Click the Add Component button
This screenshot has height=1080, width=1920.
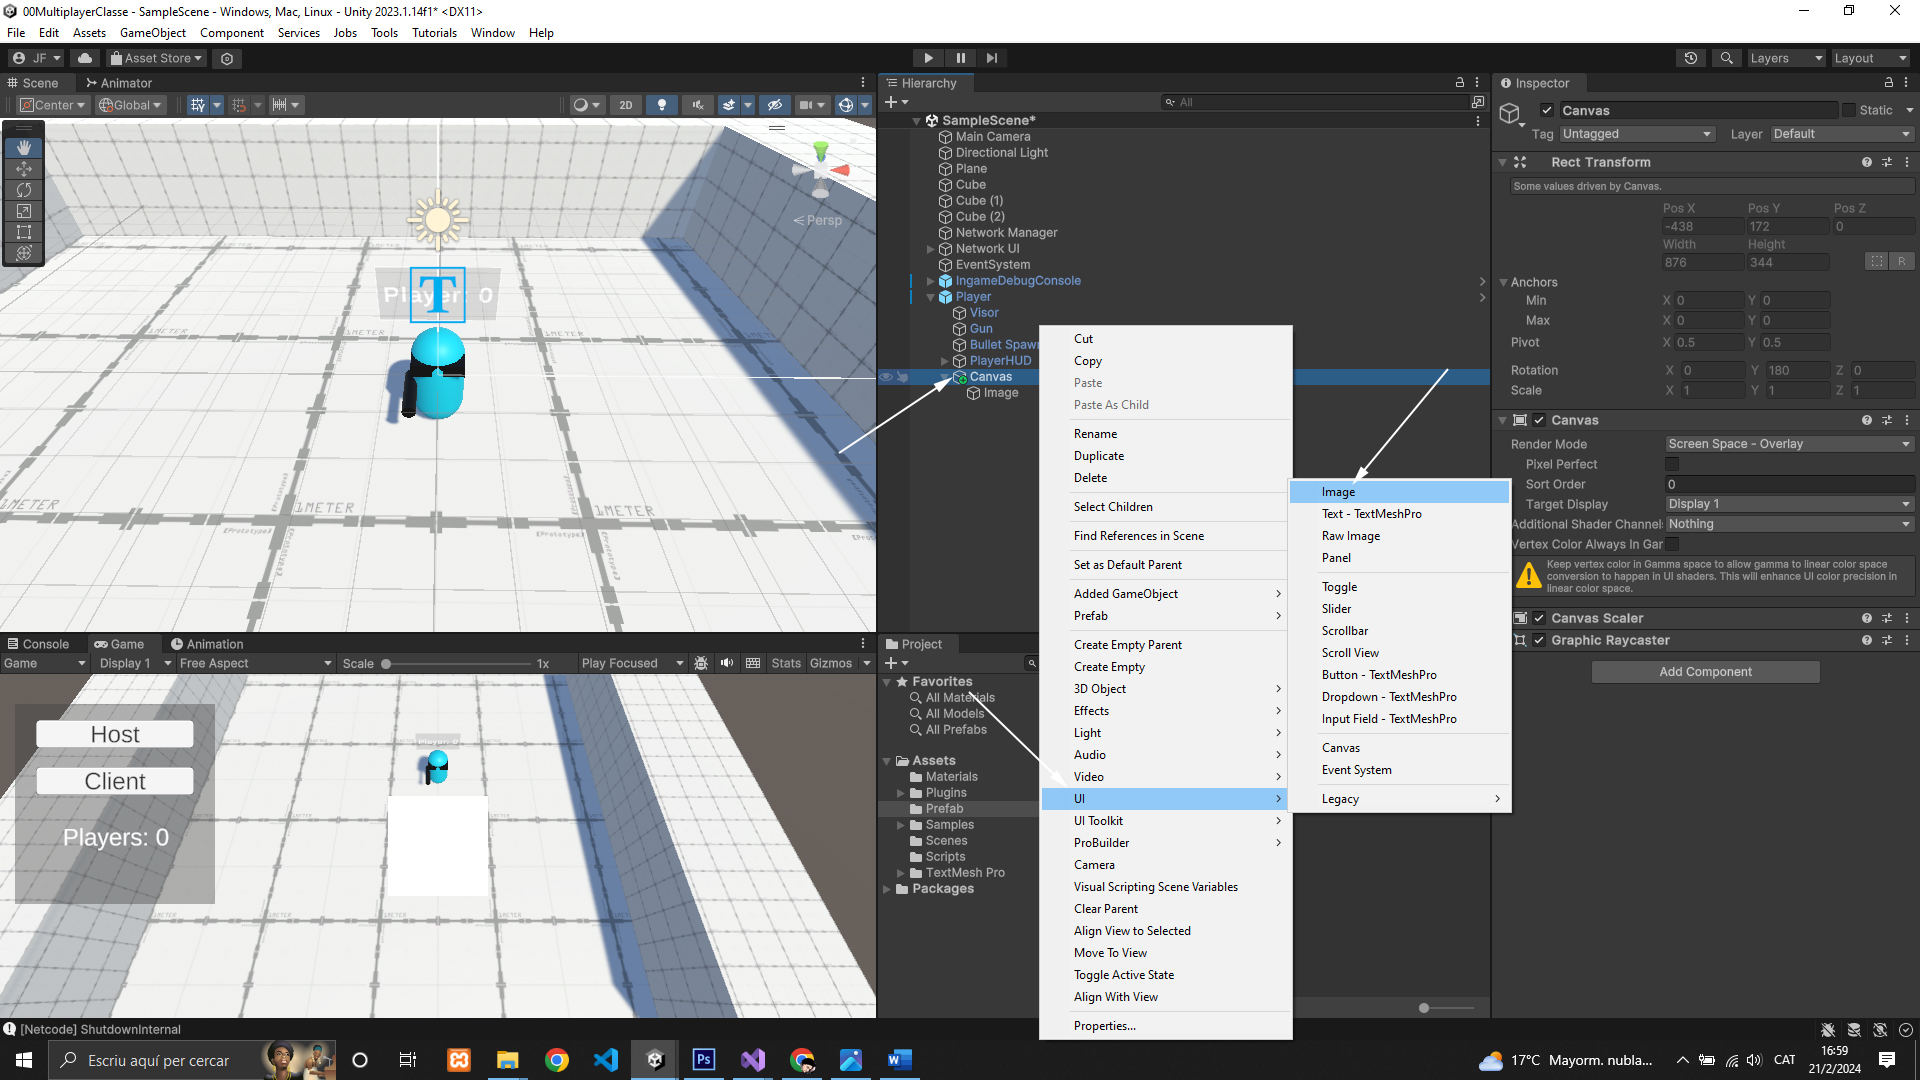1705,672
